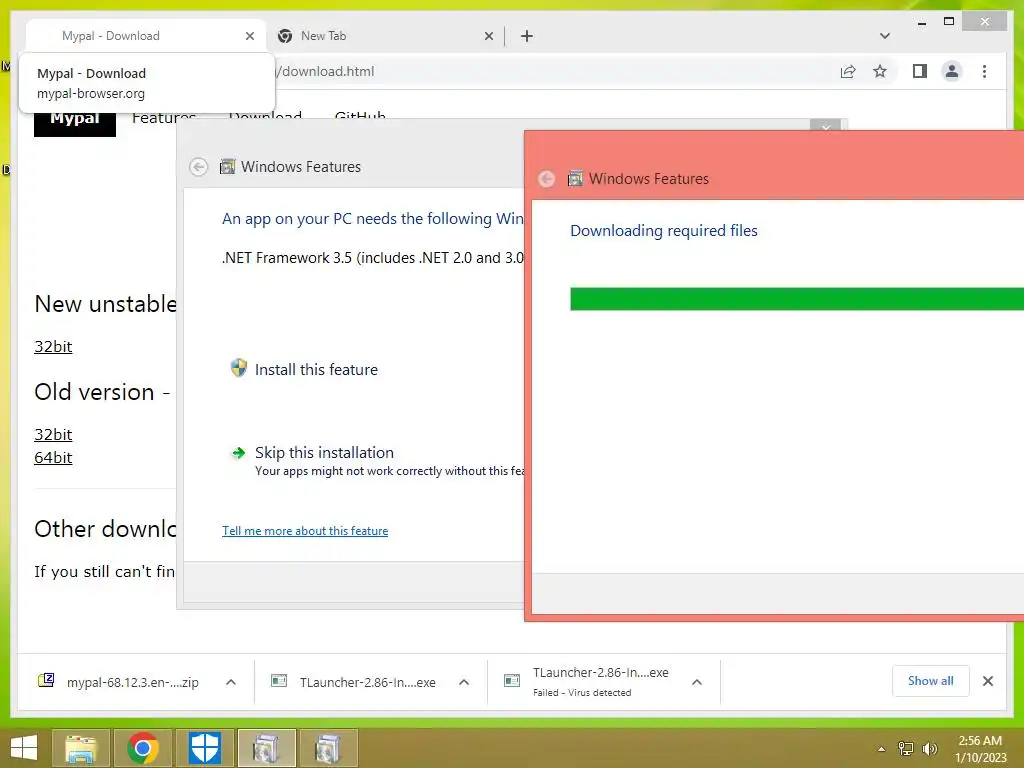
Task: Click the volume speaker tray icon
Action: click(929, 749)
